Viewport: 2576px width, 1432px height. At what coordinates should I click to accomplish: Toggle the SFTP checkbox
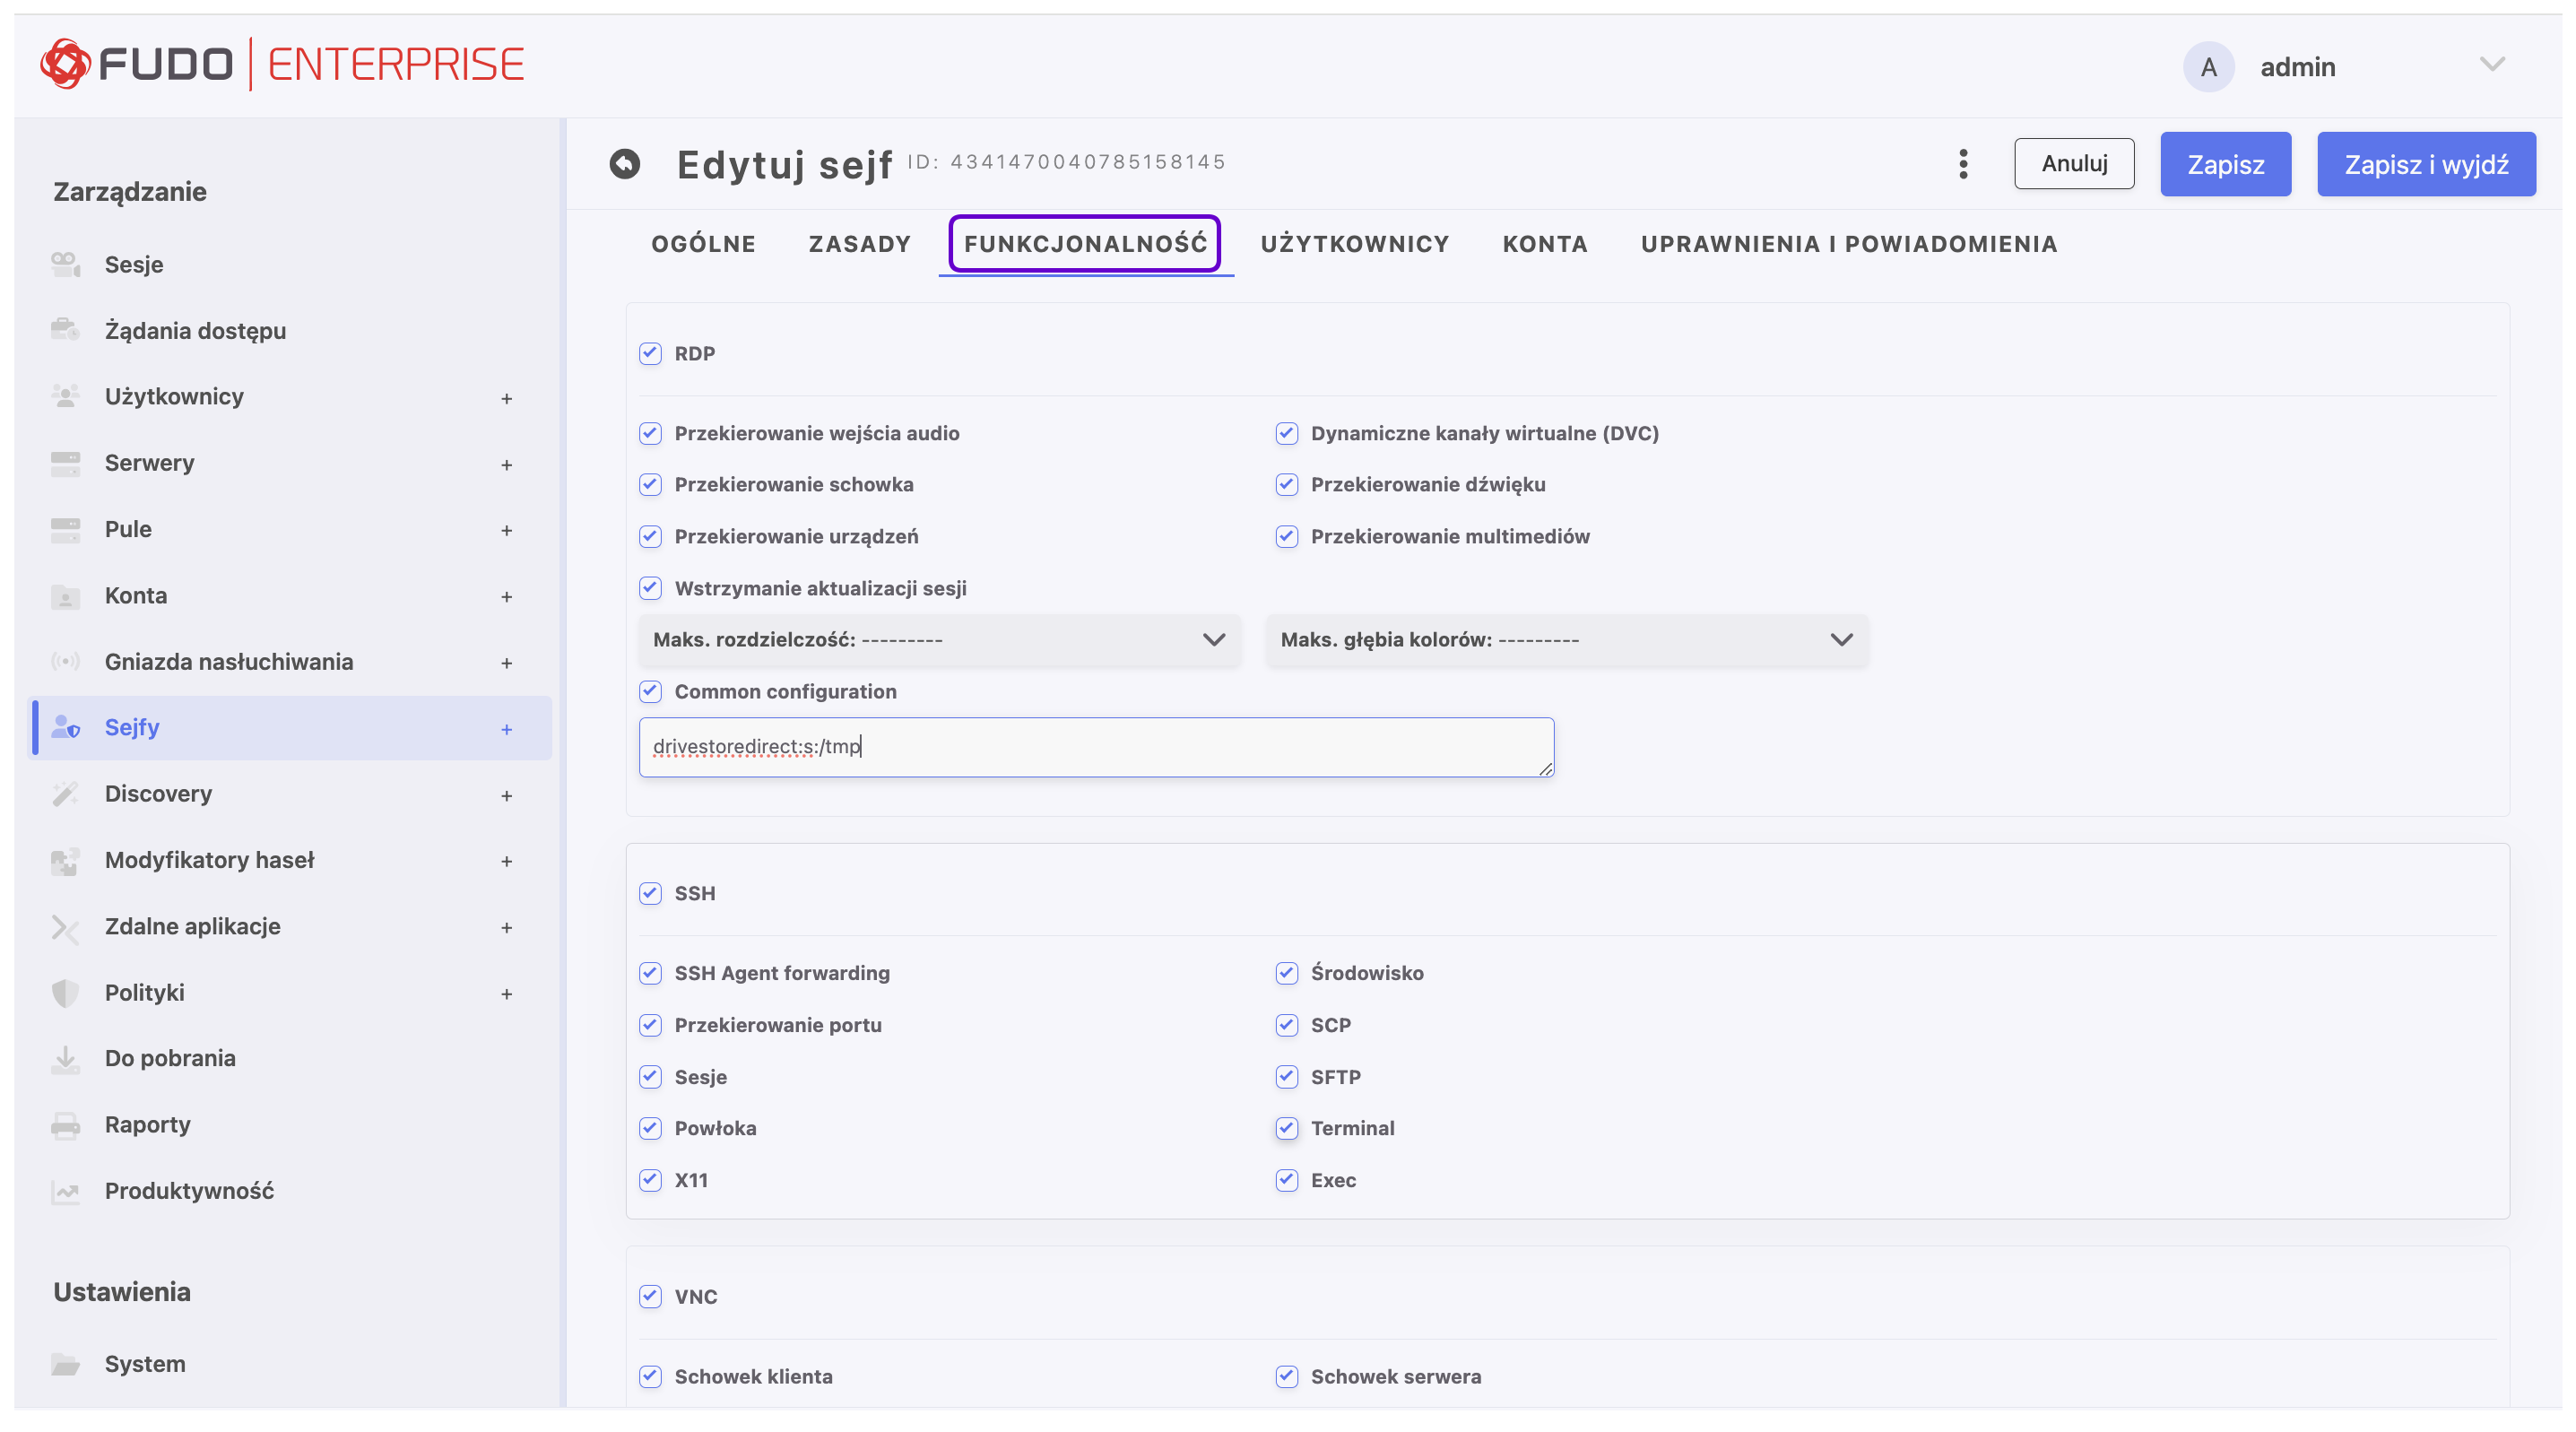click(x=1287, y=1077)
